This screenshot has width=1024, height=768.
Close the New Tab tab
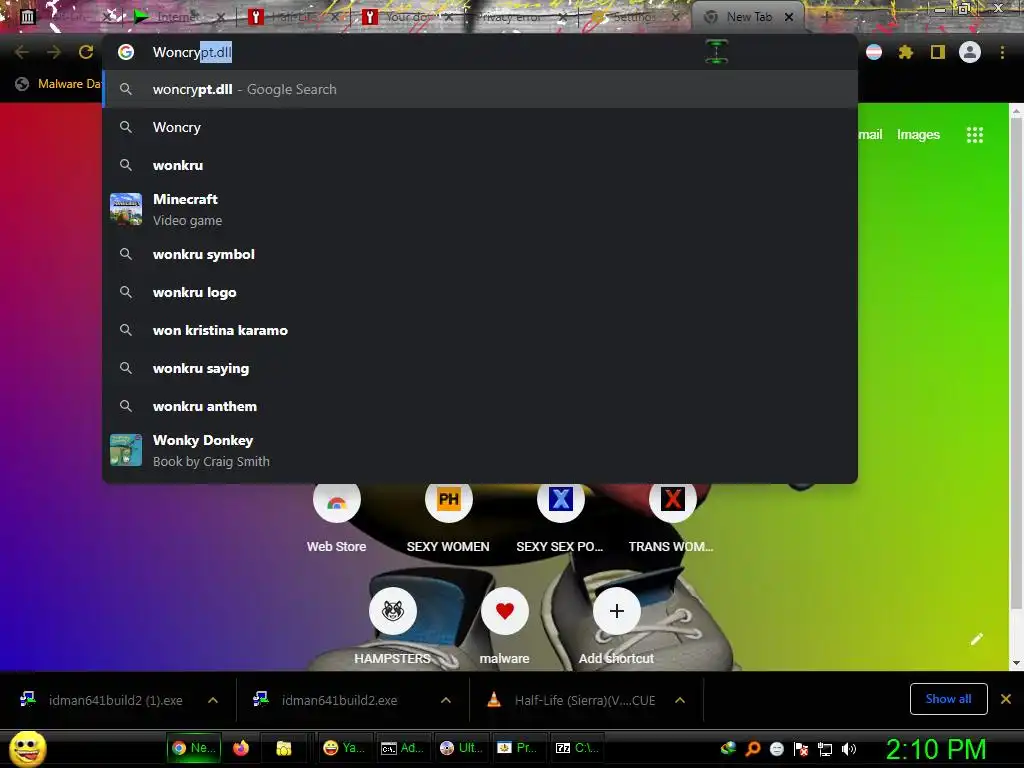pos(789,17)
